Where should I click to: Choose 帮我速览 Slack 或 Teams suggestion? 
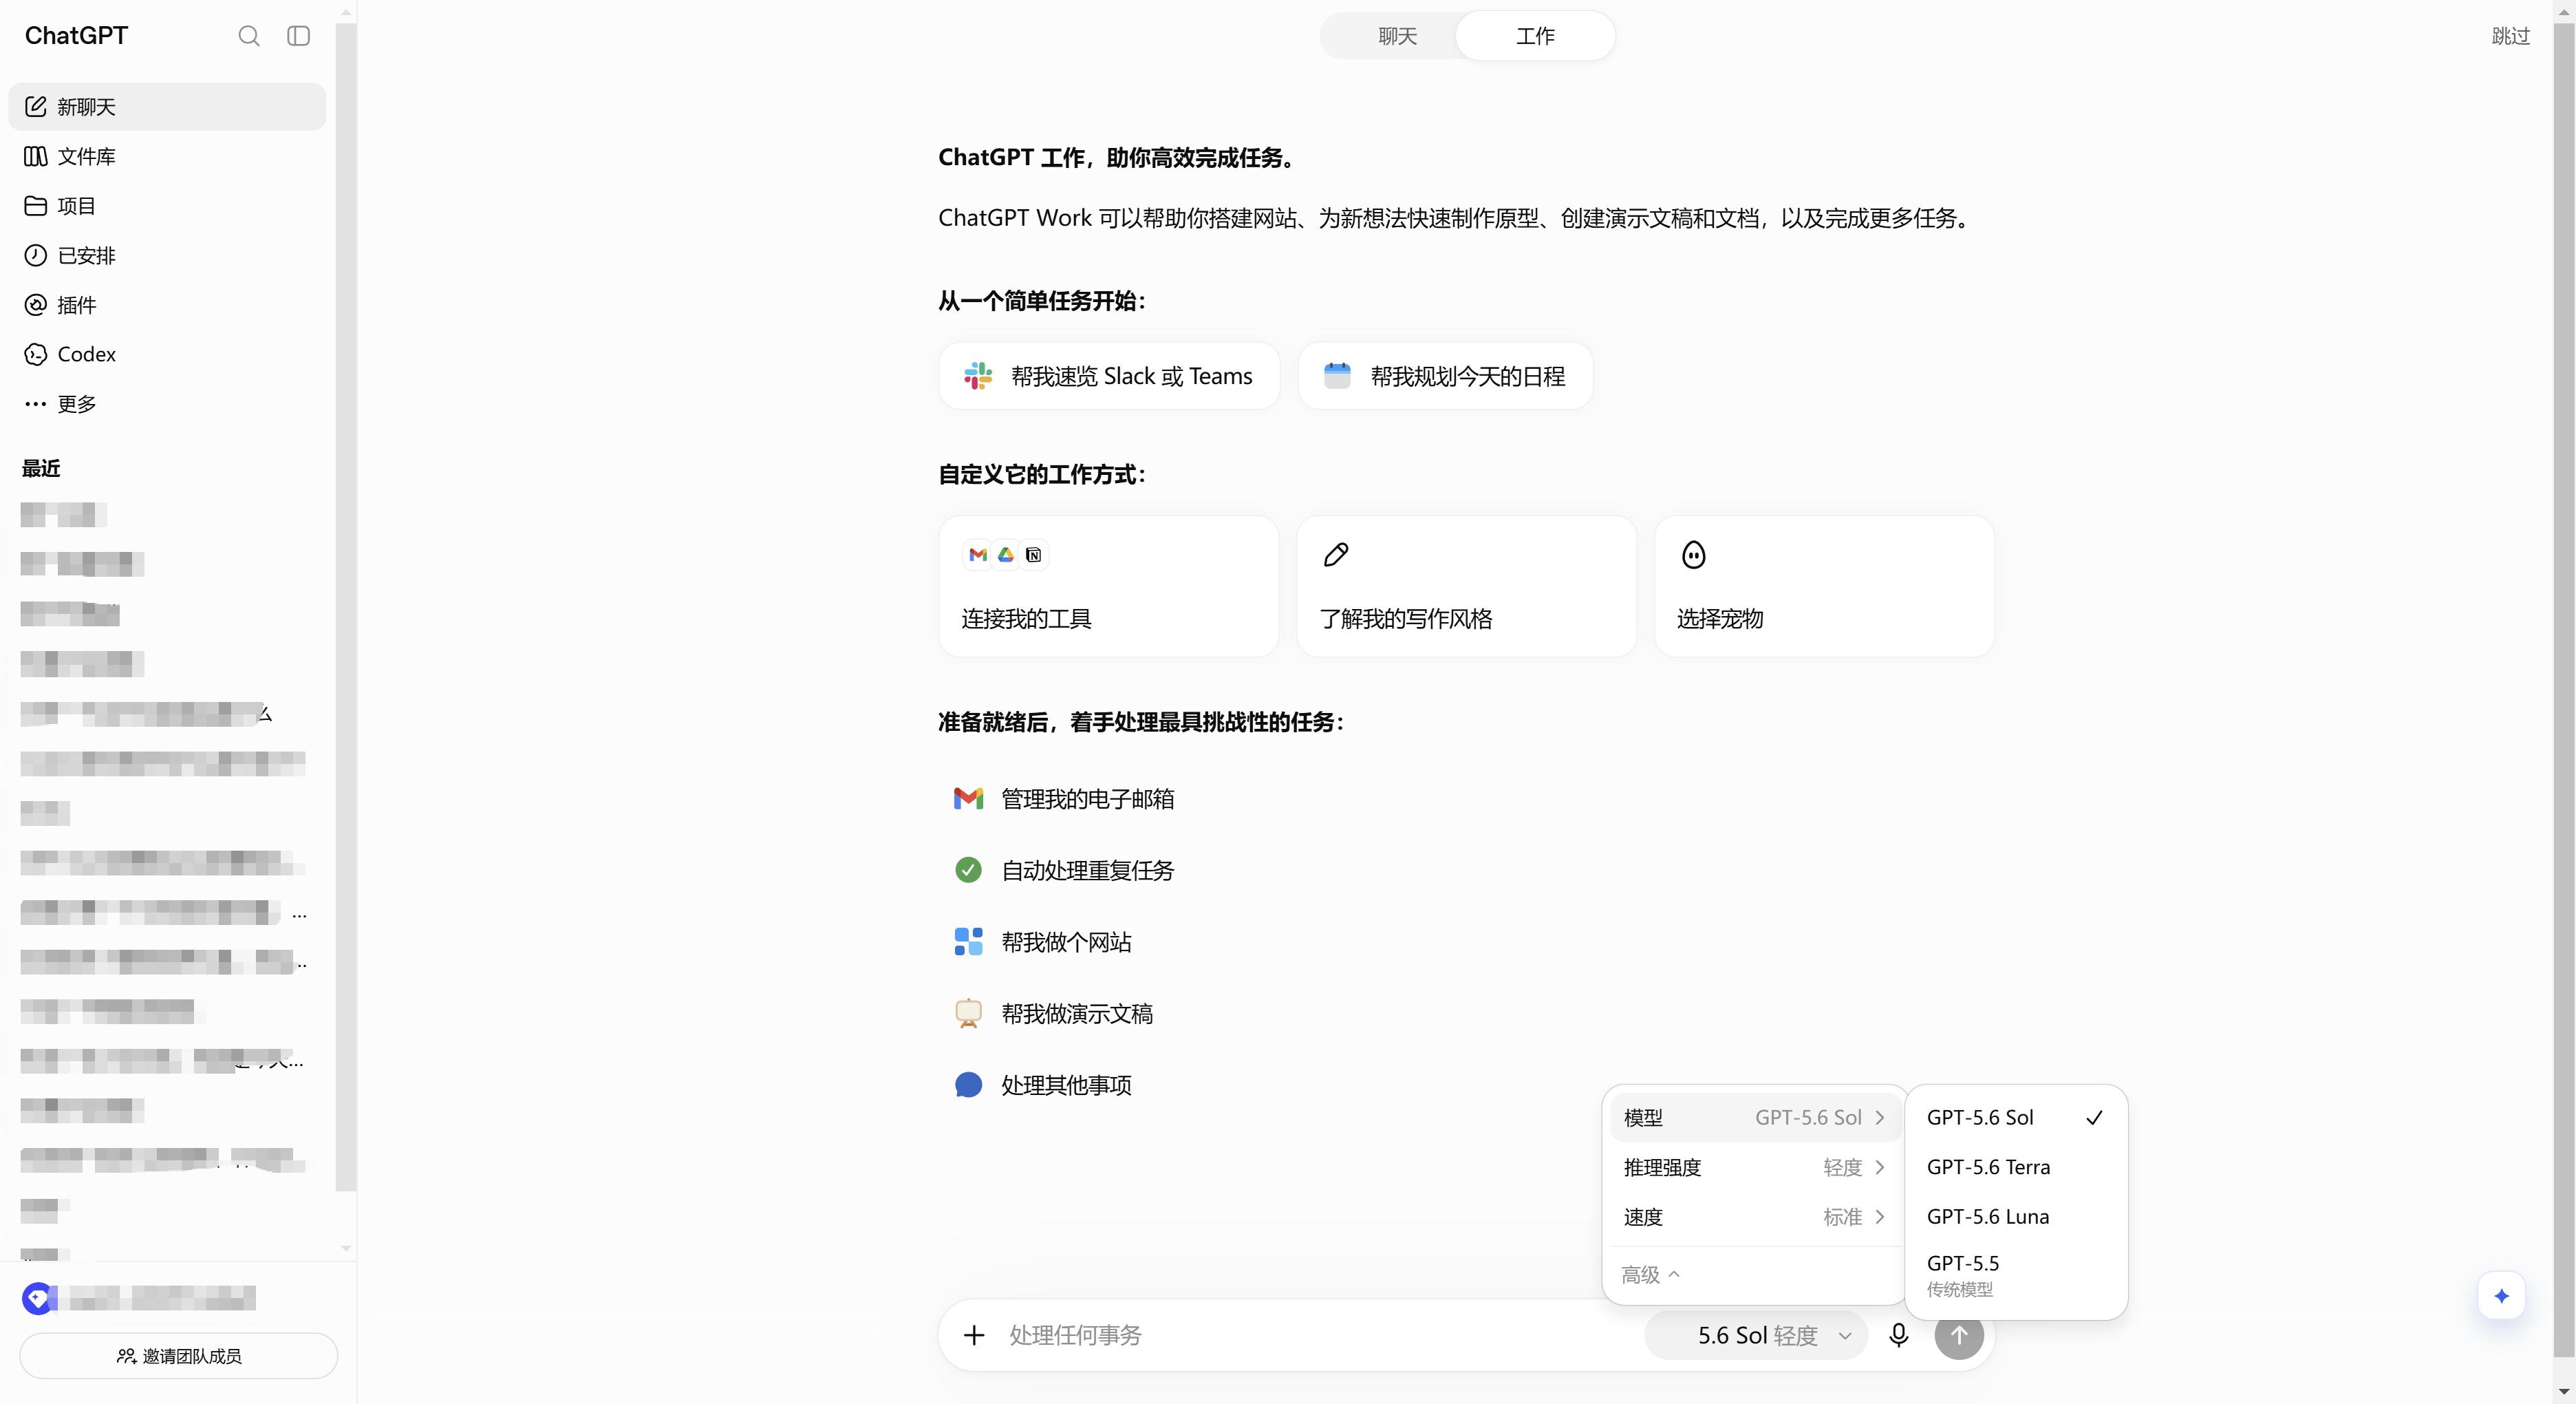(x=1109, y=376)
